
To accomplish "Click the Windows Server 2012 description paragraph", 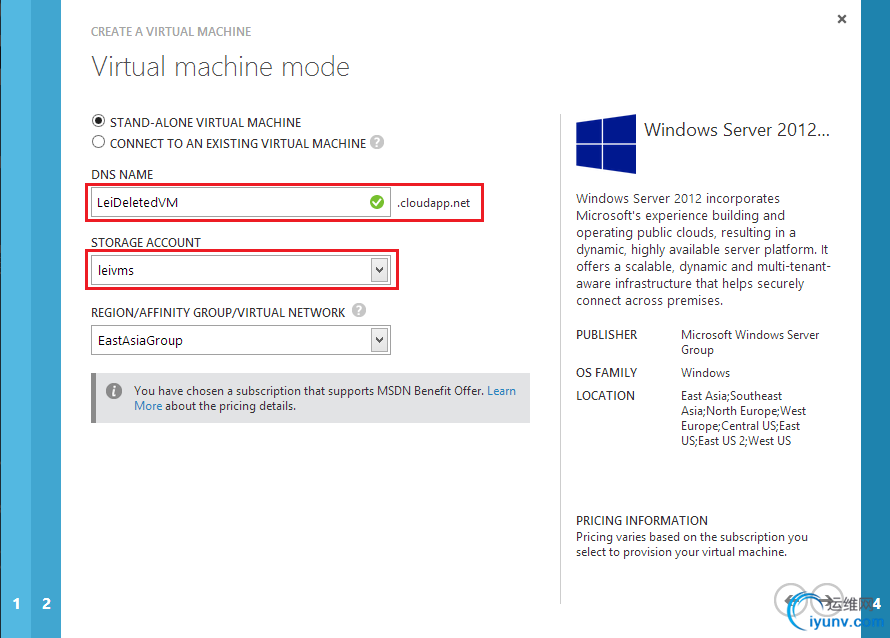I will click(x=703, y=249).
